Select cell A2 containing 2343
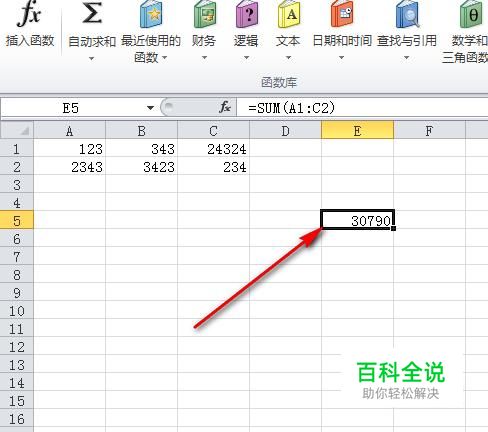The height and width of the screenshot is (432, 488). coord(69,167)
